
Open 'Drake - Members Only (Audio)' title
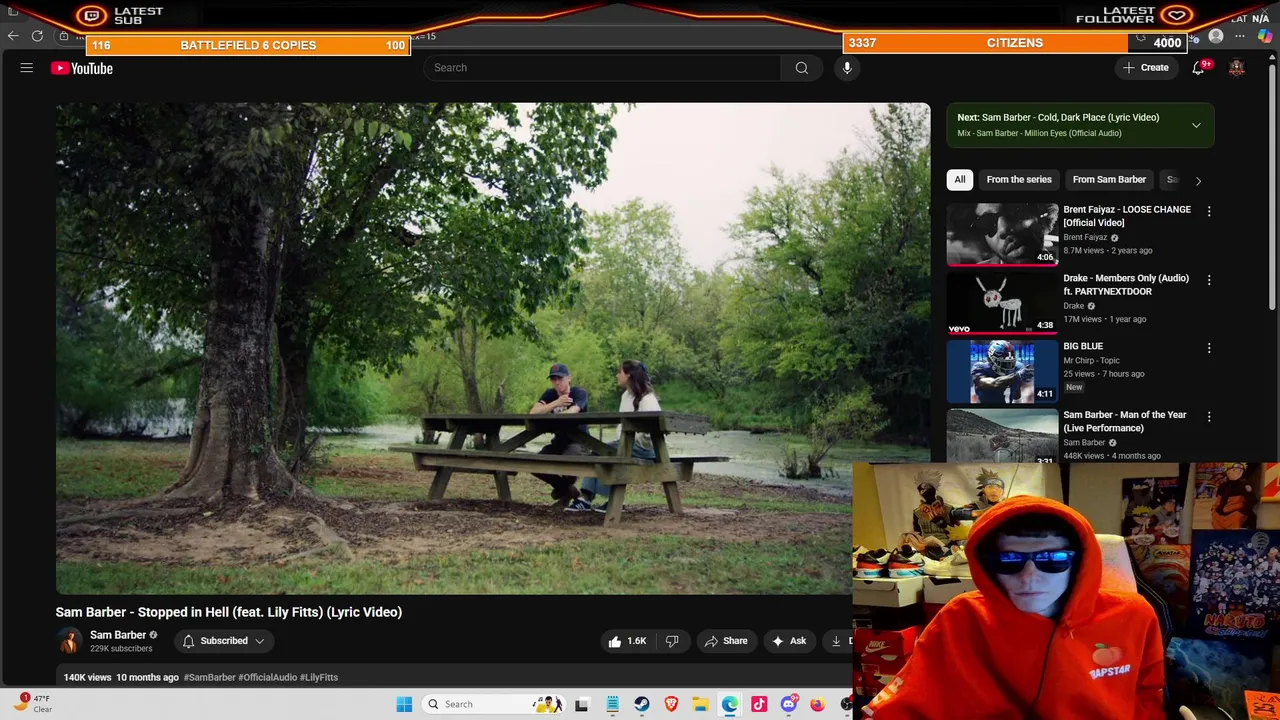[1126, 284]
